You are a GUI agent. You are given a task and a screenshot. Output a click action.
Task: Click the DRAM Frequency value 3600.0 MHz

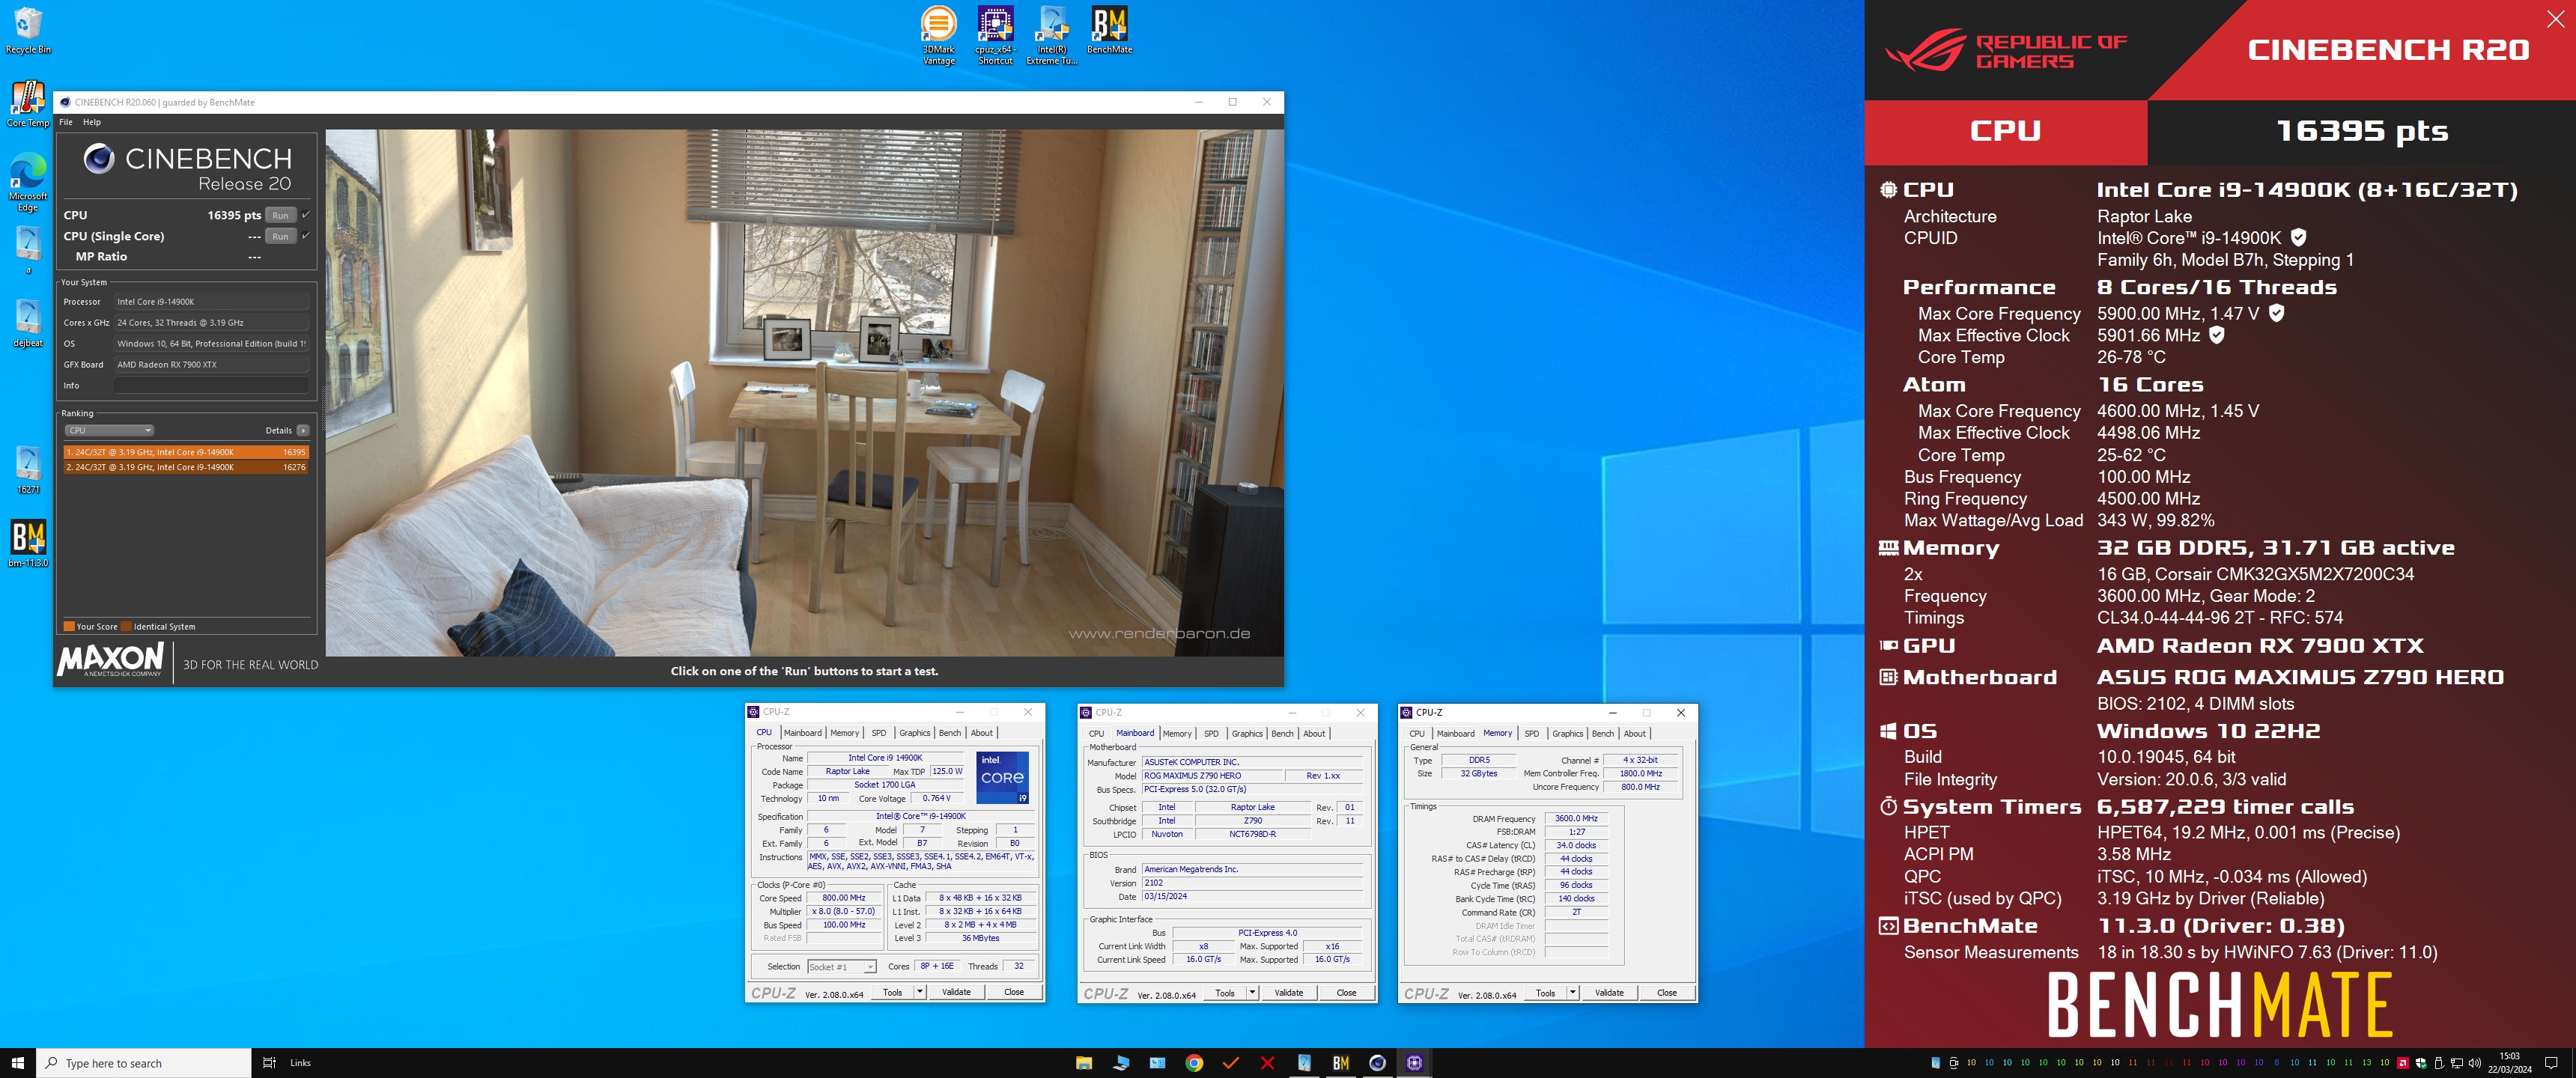1576,818
